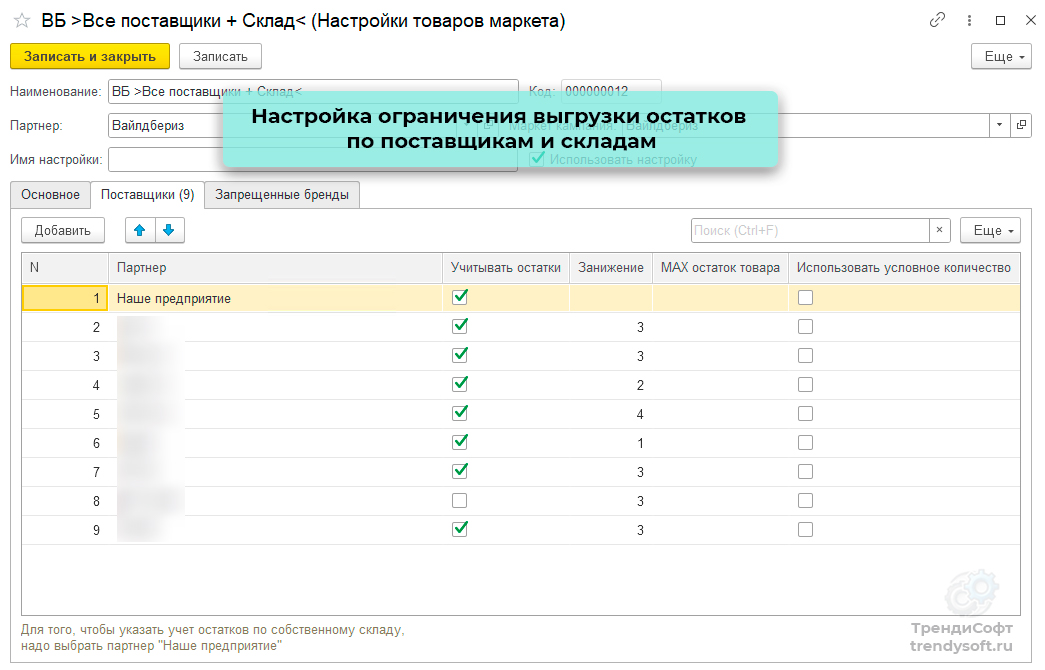Enable условное количество checkbox in row 4
1045x670 pixels.
(x=806, y=385)
